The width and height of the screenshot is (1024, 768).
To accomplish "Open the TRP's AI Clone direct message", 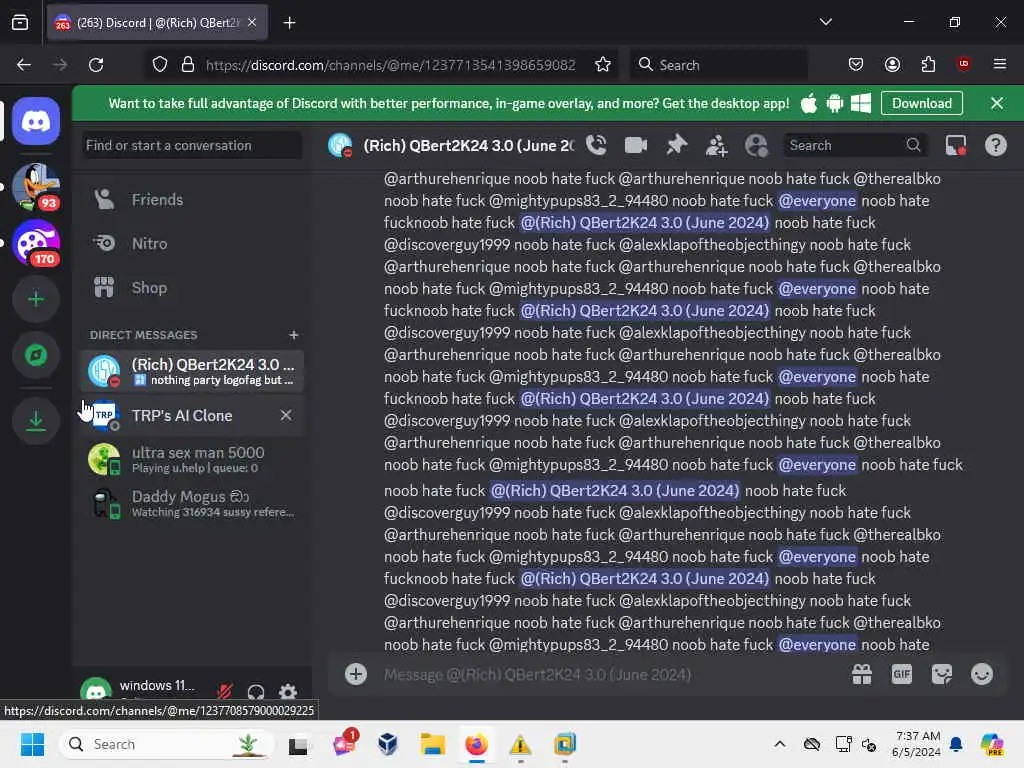I will [192, 415].
